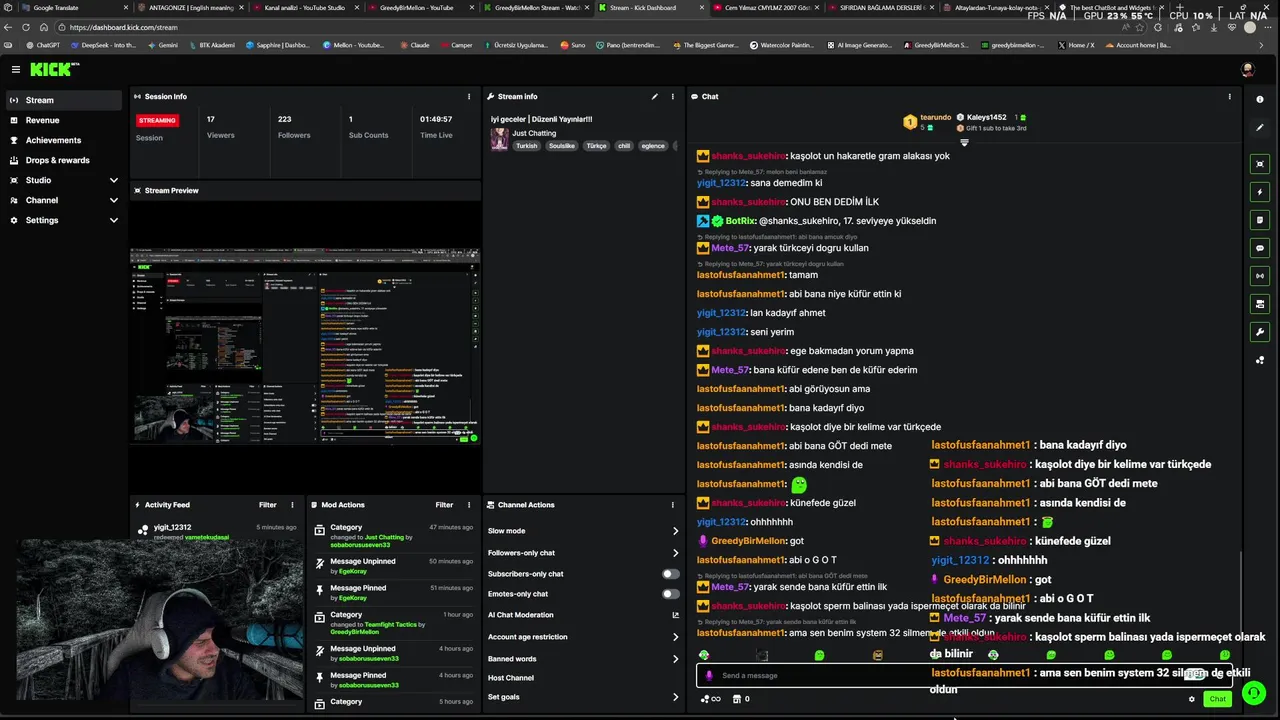The image size is (1280, 720).
Task: Switch to GreedyBirMellon Stream browser tab
Action: click(536, 8)
